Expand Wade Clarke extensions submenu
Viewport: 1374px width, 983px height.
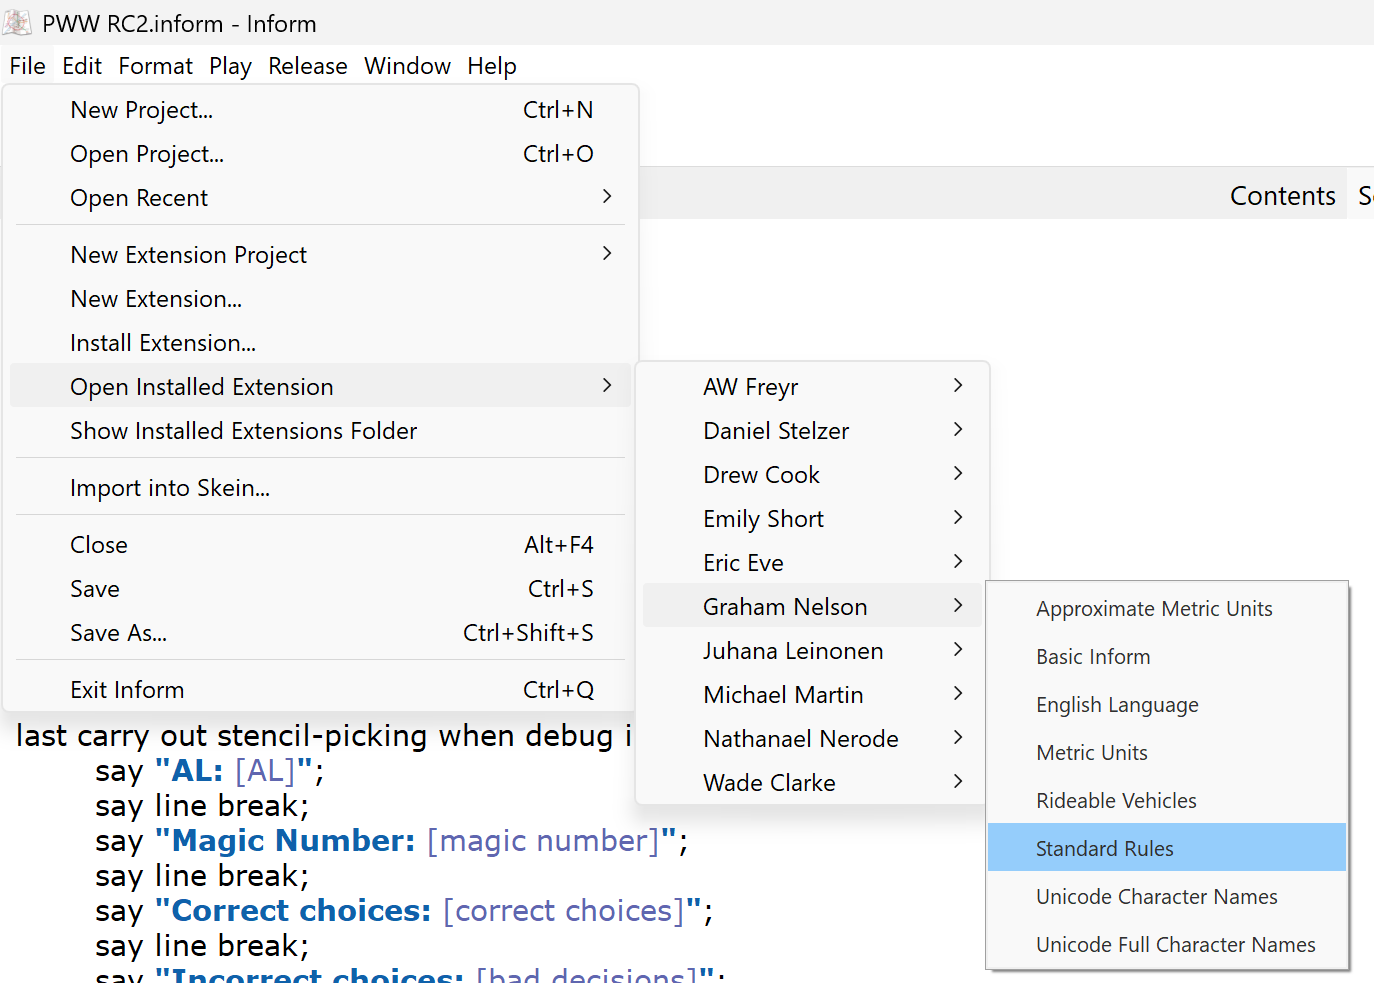tap(812, 783)
